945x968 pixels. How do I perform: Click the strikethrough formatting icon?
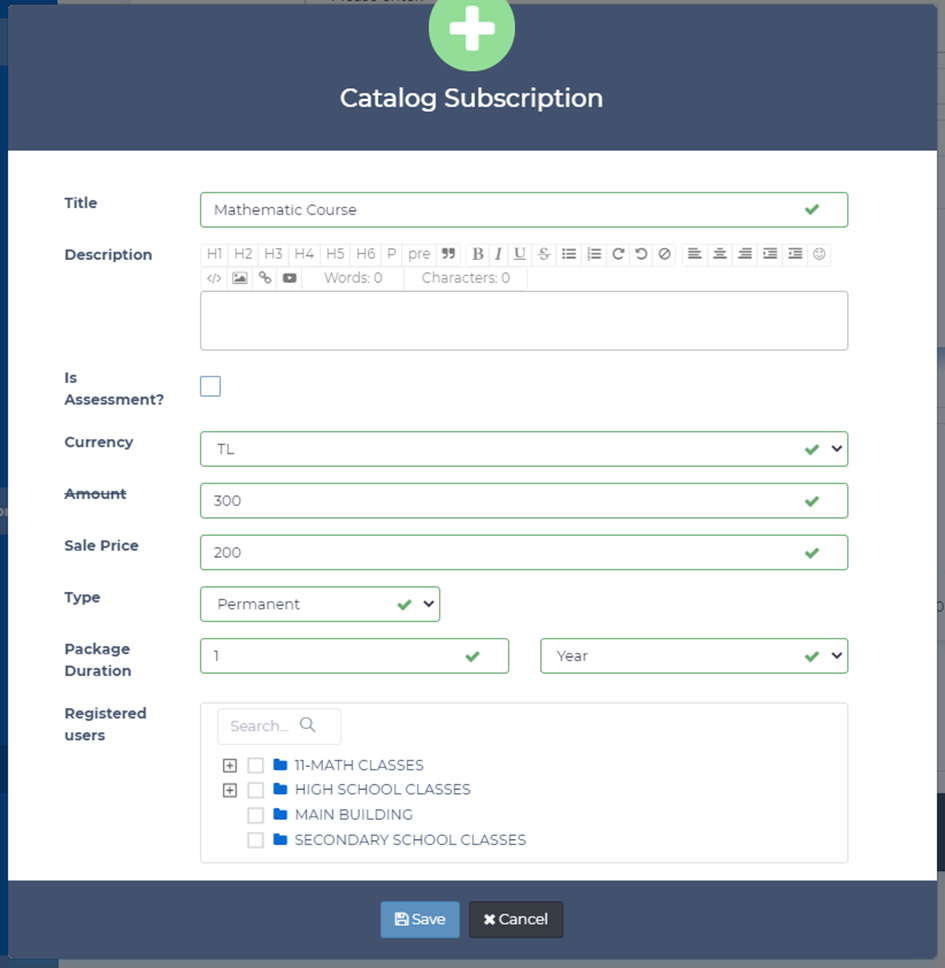point(543,254)
